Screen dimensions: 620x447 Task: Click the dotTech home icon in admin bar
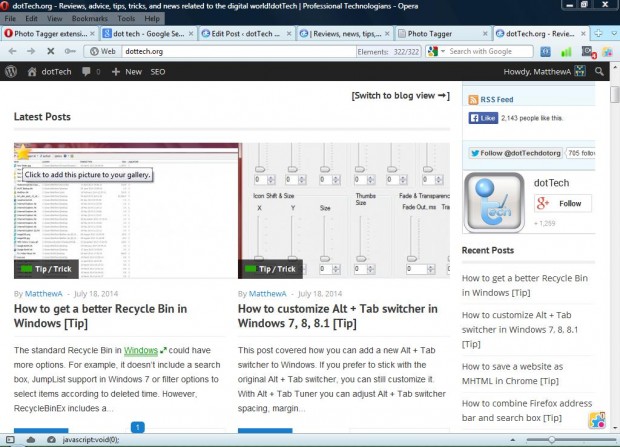[x=32, y=72]
